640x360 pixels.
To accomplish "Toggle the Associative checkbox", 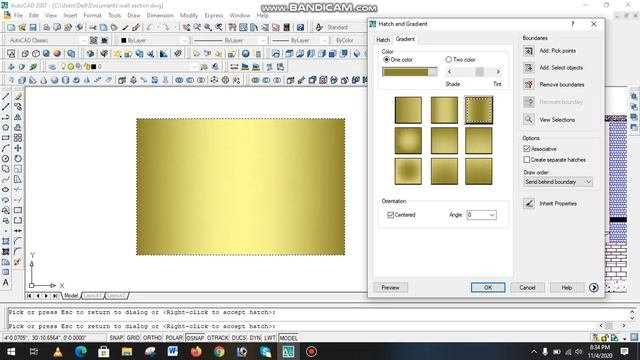I will pos(527,149).
